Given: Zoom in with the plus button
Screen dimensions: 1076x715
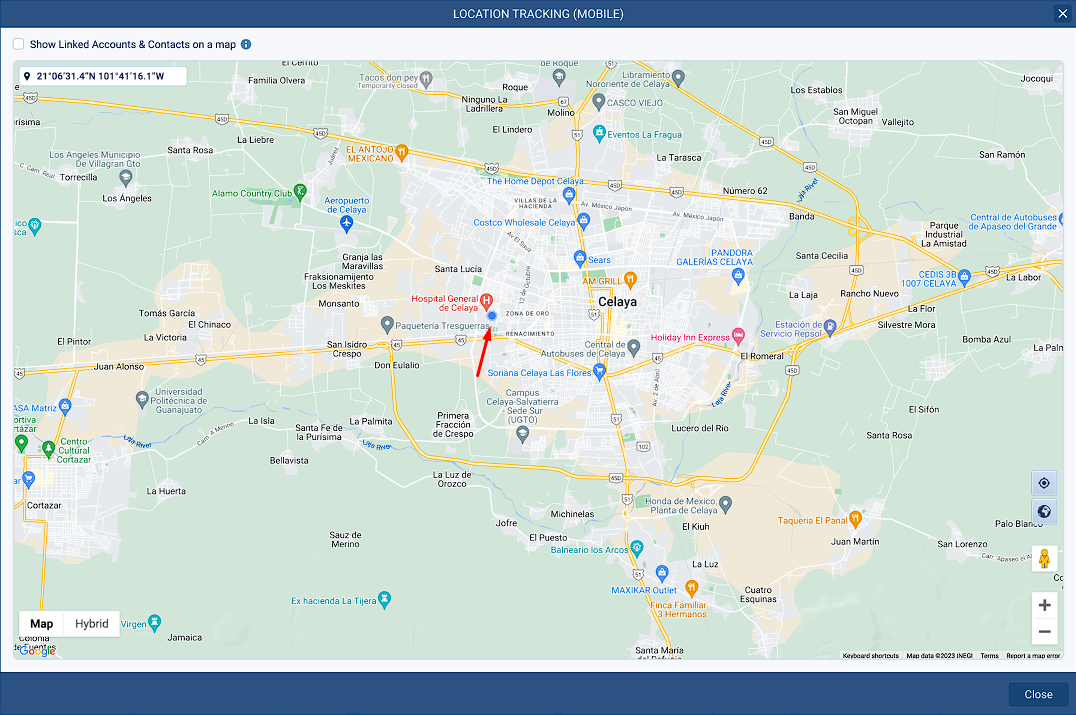Looking at the screenshot, I should pos(1044,605).
